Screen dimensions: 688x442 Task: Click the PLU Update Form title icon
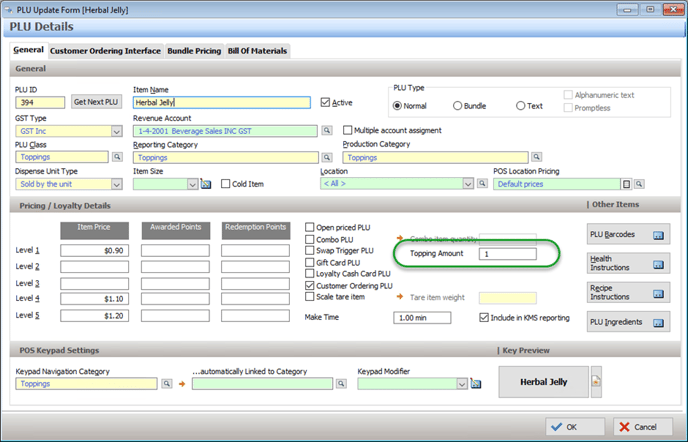(8, 10)
